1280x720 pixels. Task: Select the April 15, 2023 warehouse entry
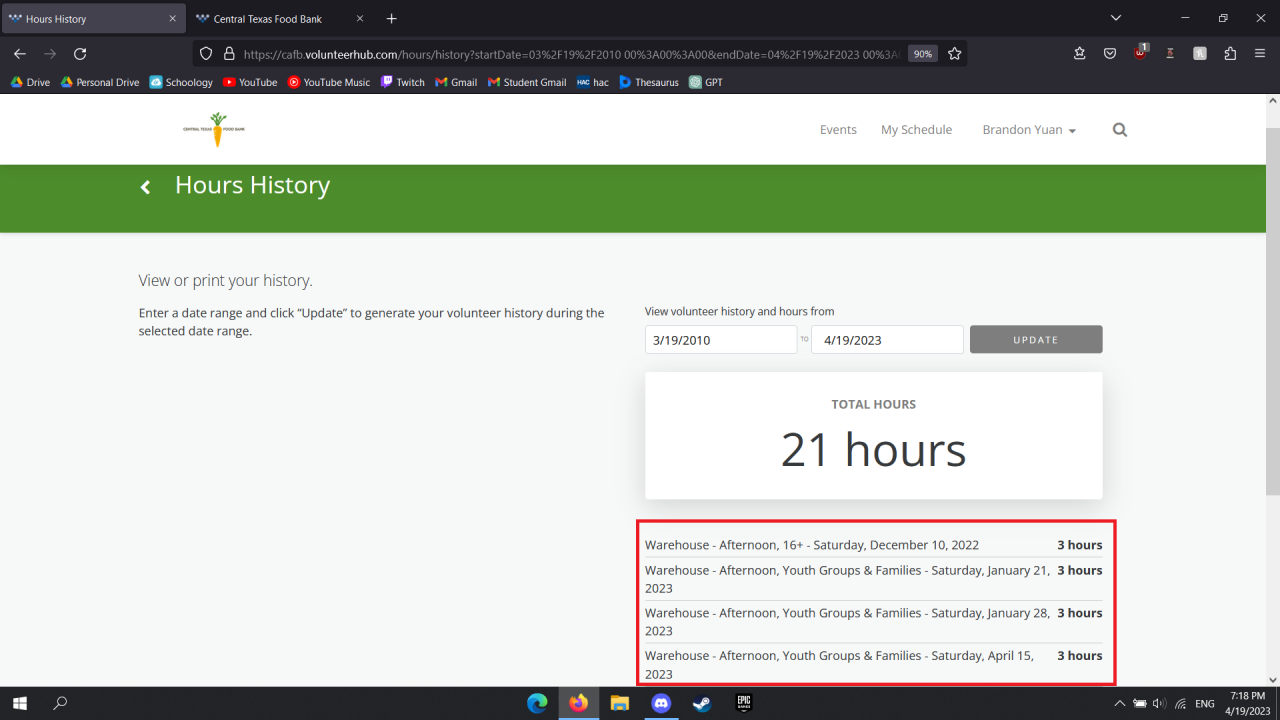click(x=874, y=665)
